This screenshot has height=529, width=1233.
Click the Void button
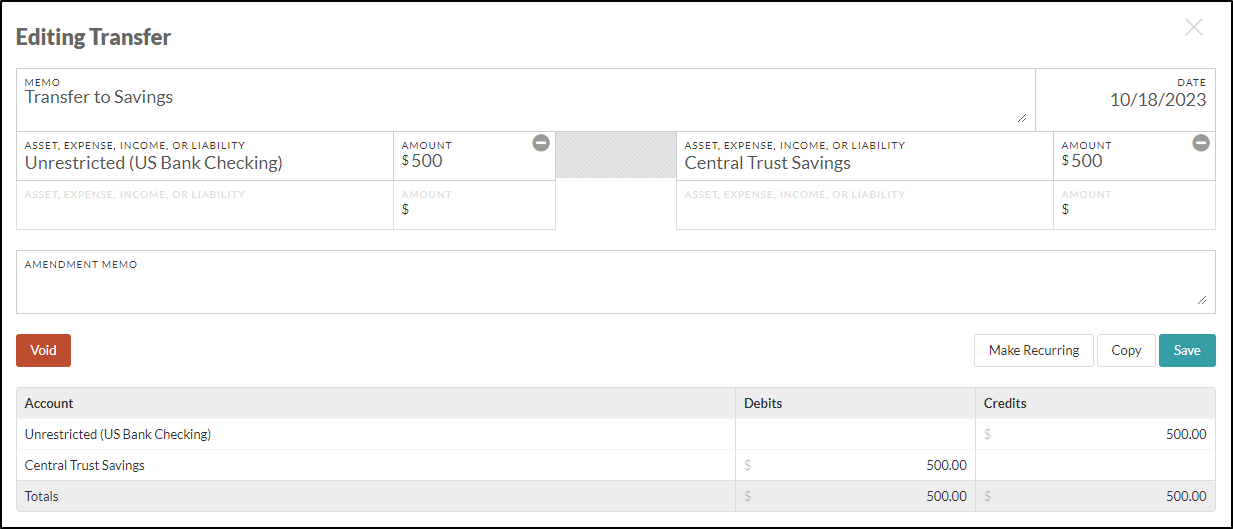(x=43, y=350)
